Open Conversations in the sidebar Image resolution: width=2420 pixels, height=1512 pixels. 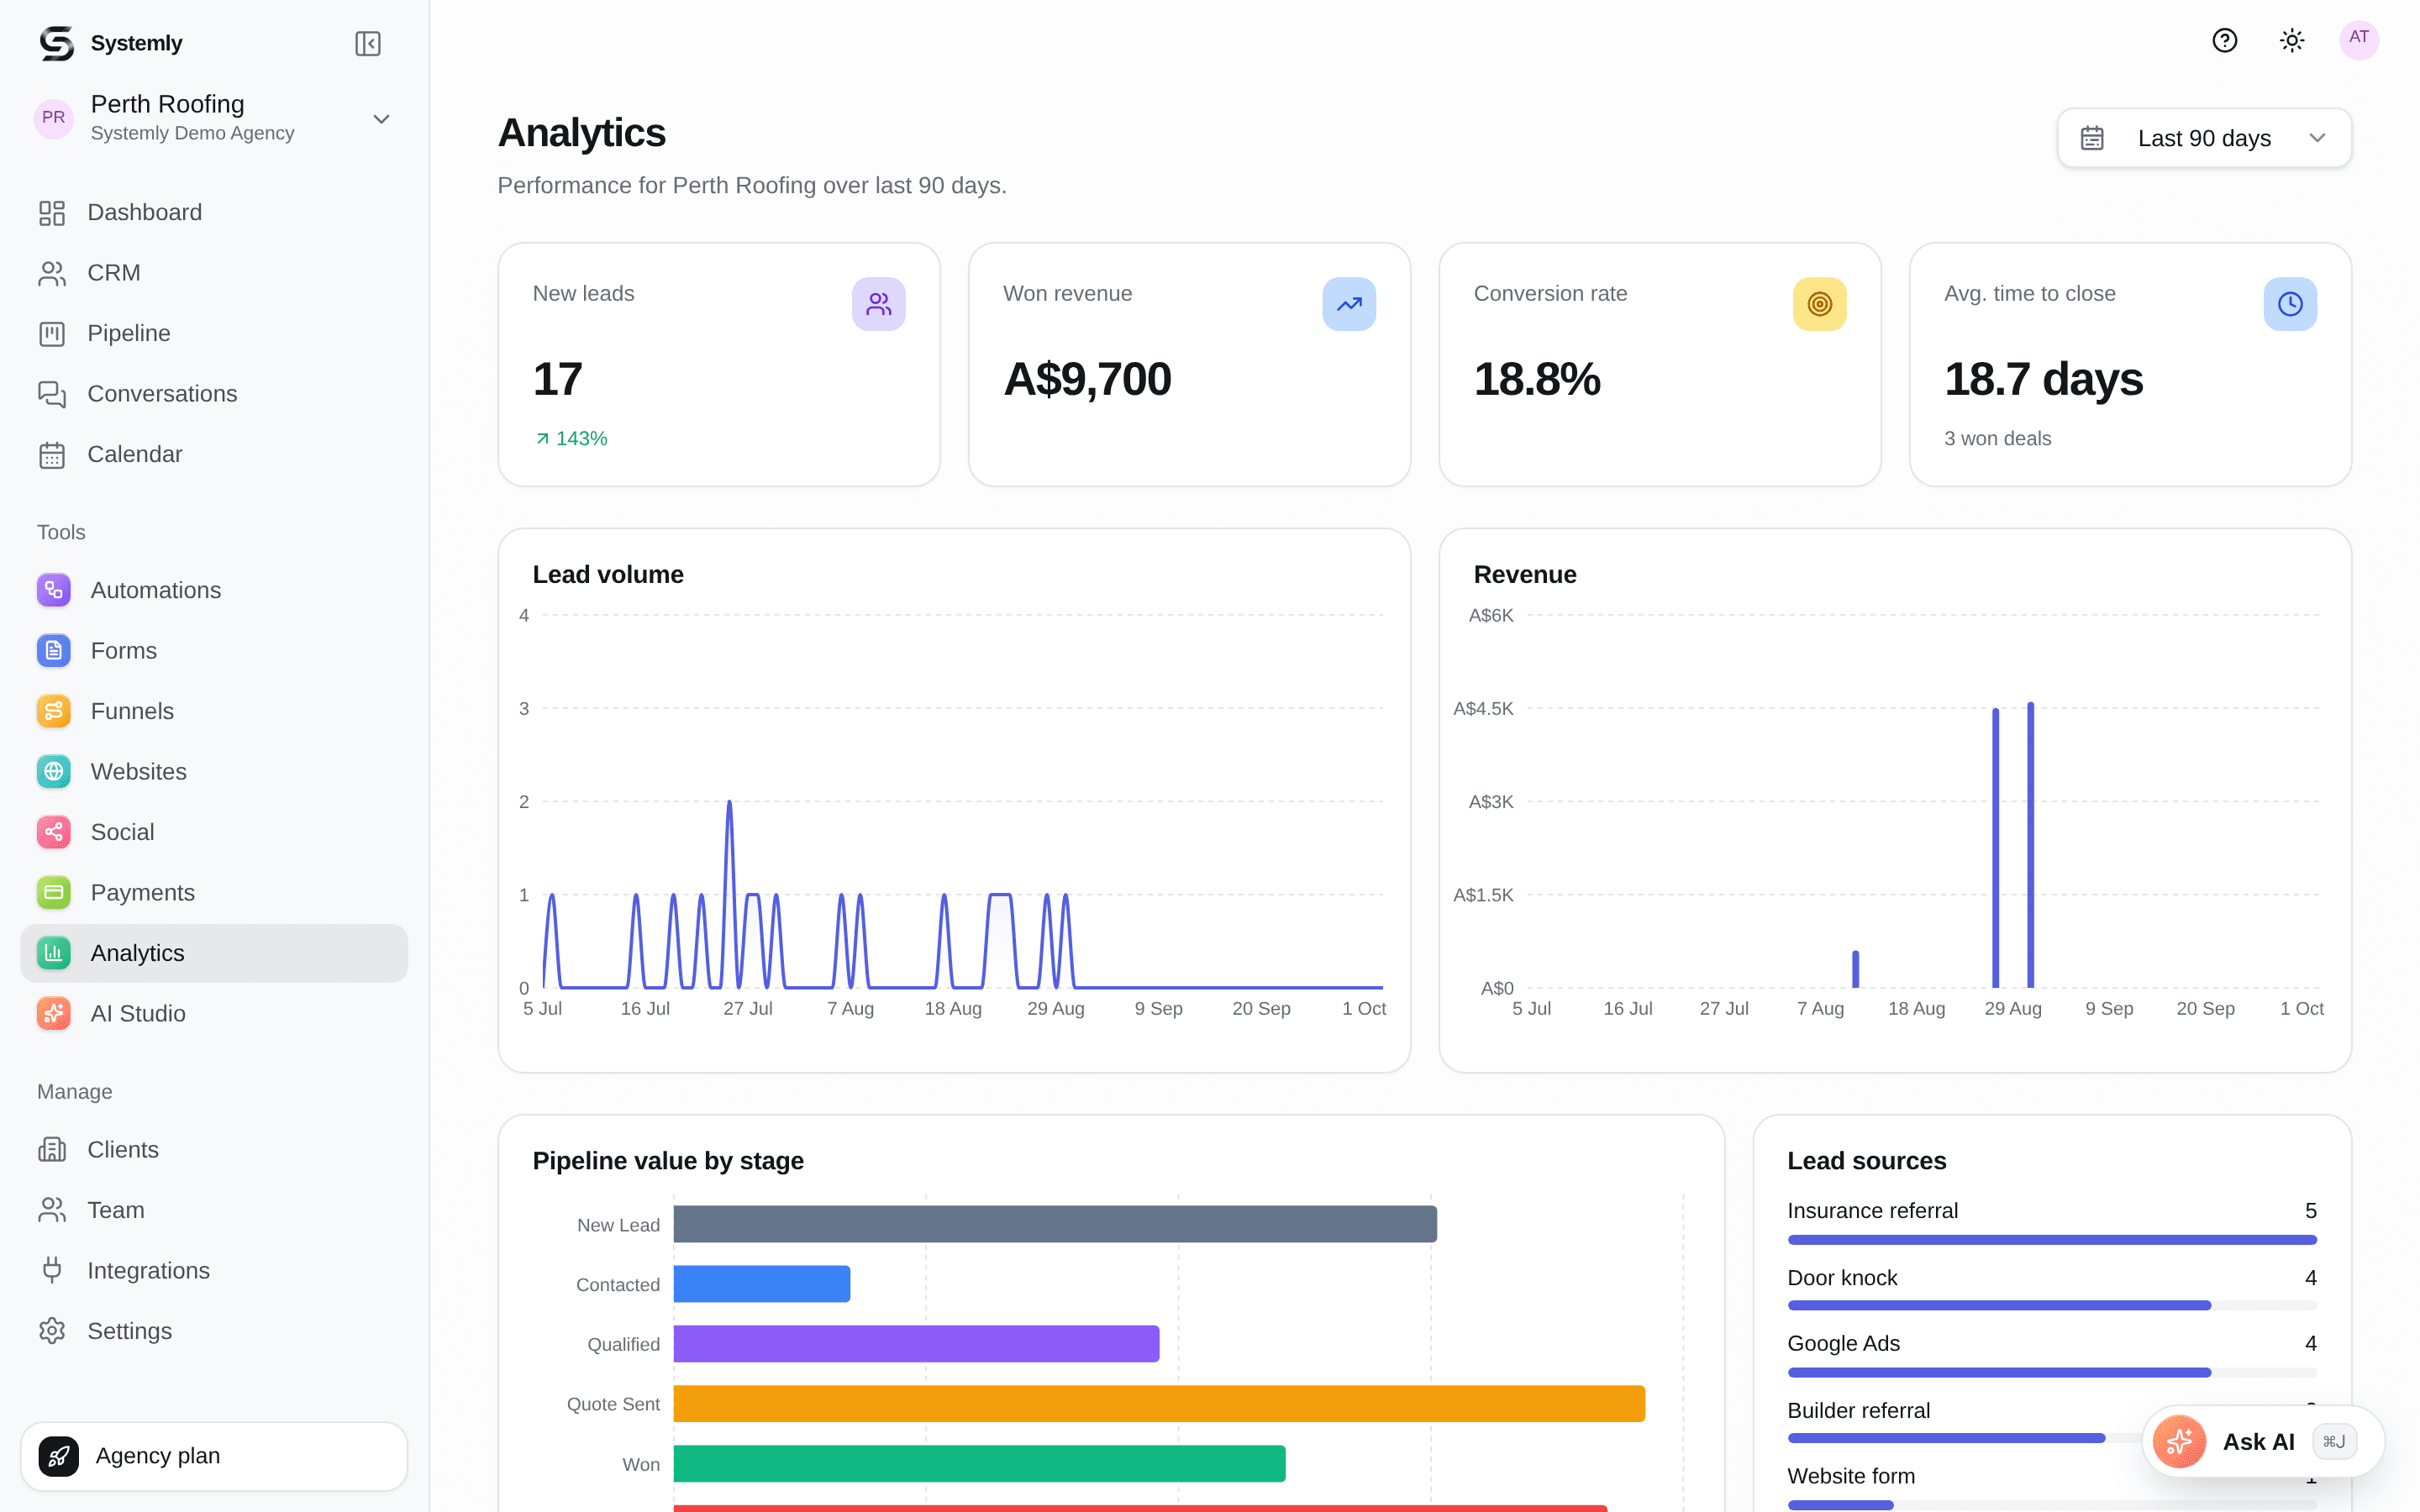coord(214,394)
